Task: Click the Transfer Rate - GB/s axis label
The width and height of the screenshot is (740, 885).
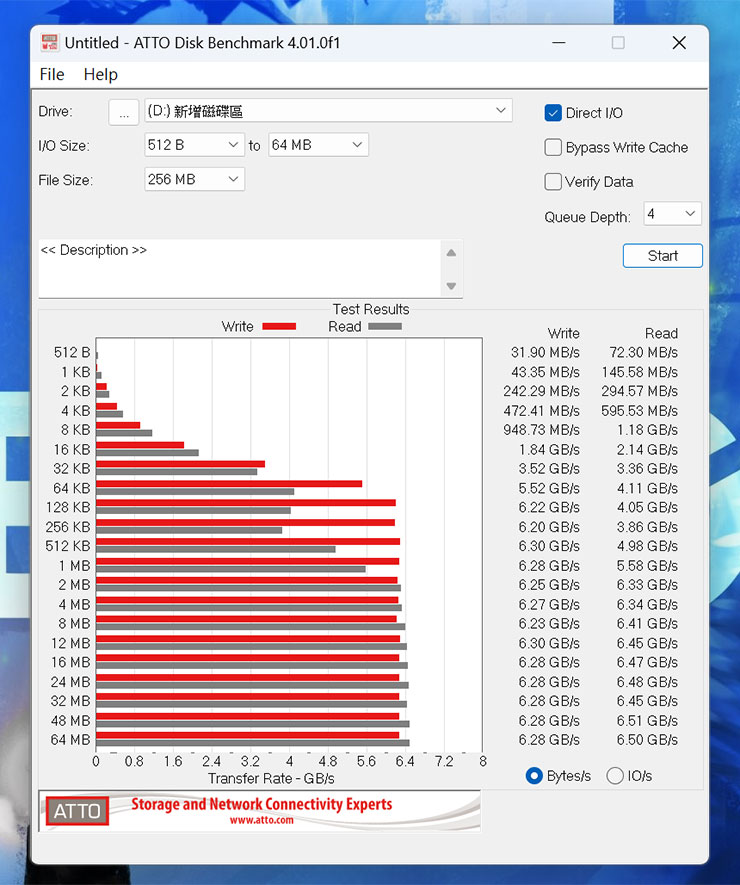Action: [x=271, y=779]
